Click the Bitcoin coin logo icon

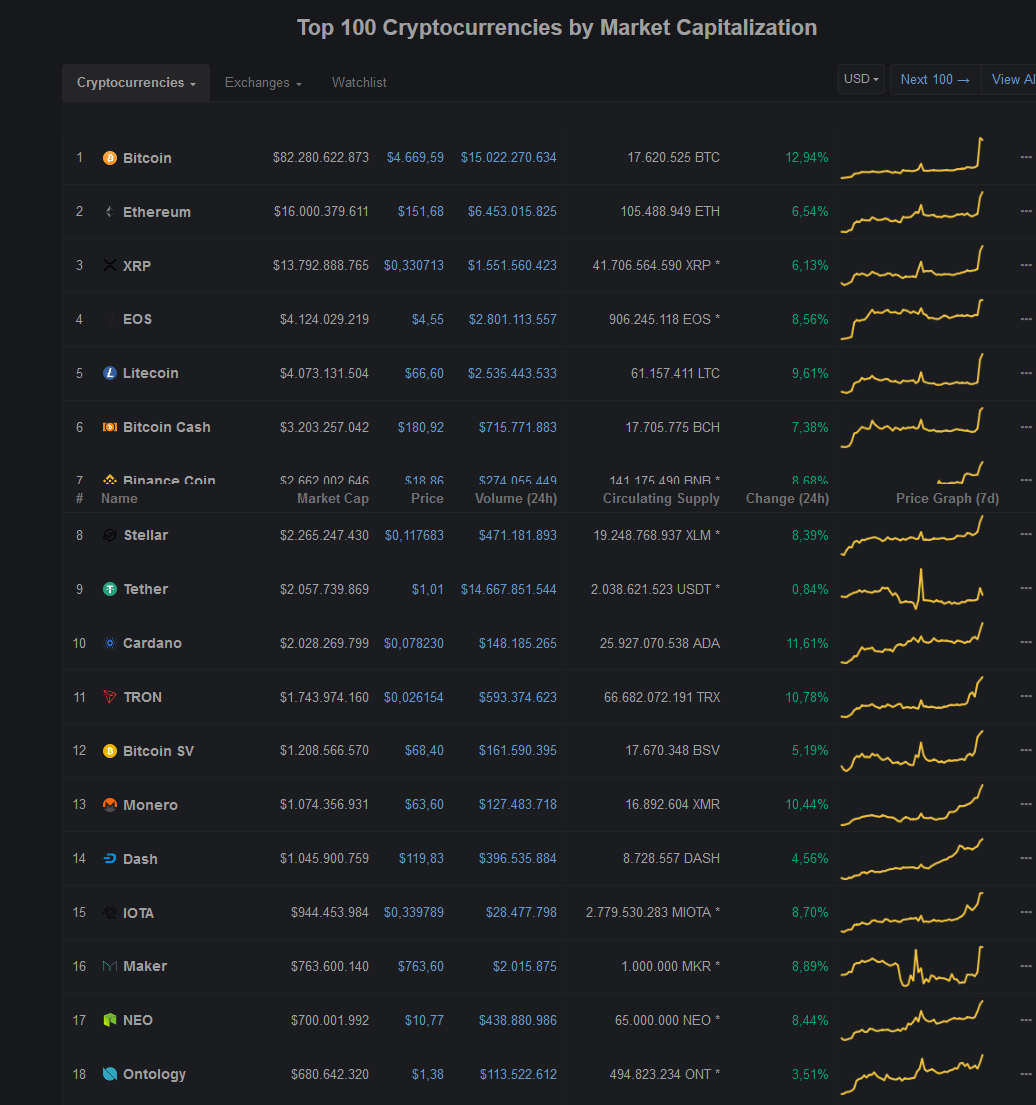click(110, 158)
